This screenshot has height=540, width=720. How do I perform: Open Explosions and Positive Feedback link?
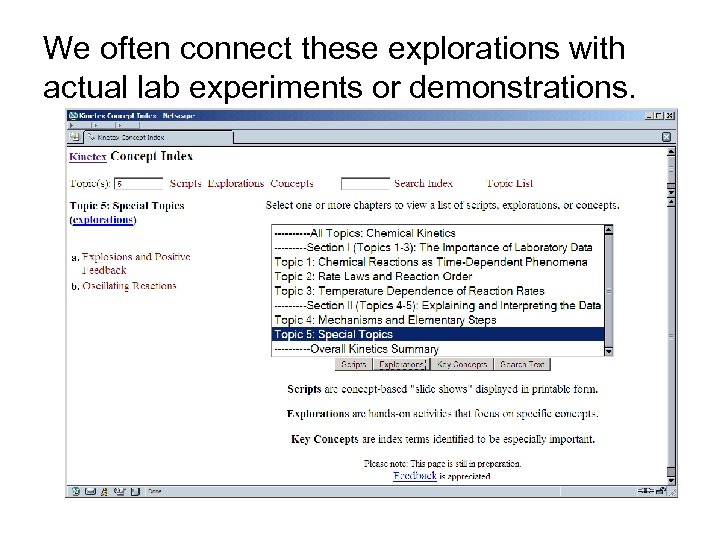tap(136, 263)
